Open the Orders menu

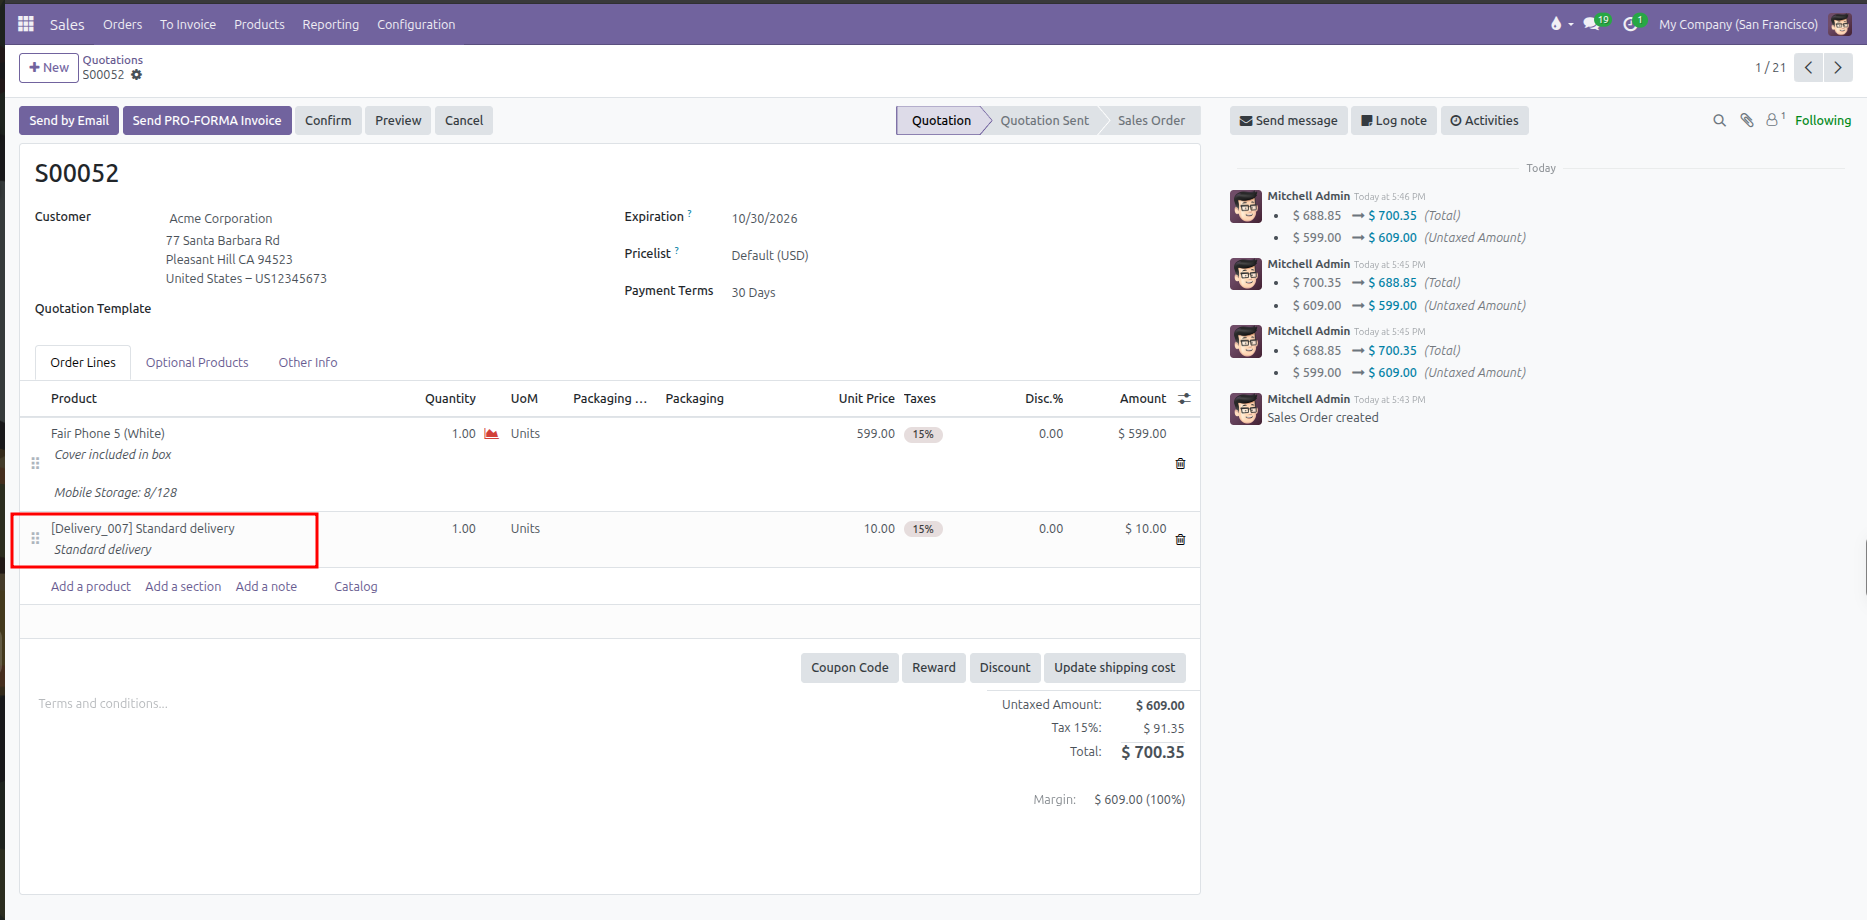(x=122, y=24)
